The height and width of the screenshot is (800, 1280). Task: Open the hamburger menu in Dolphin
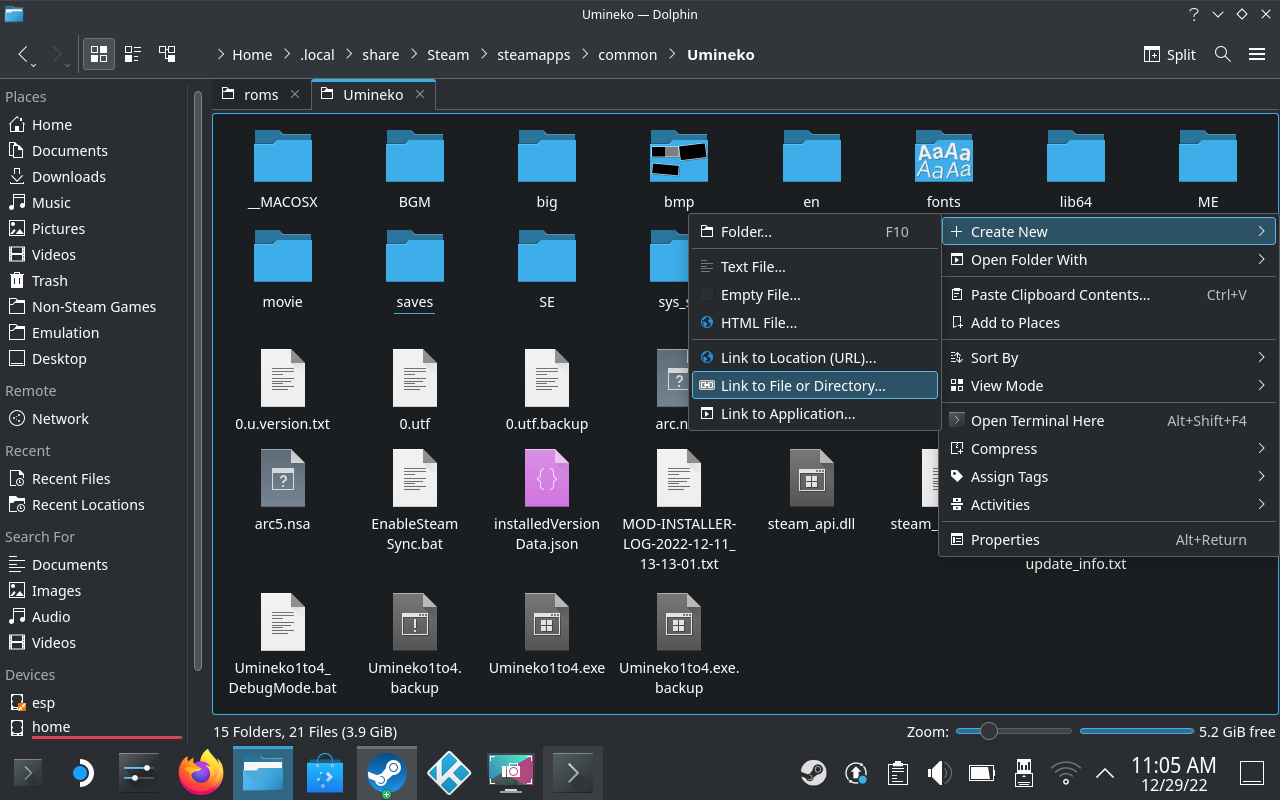tap(1257, 54)
